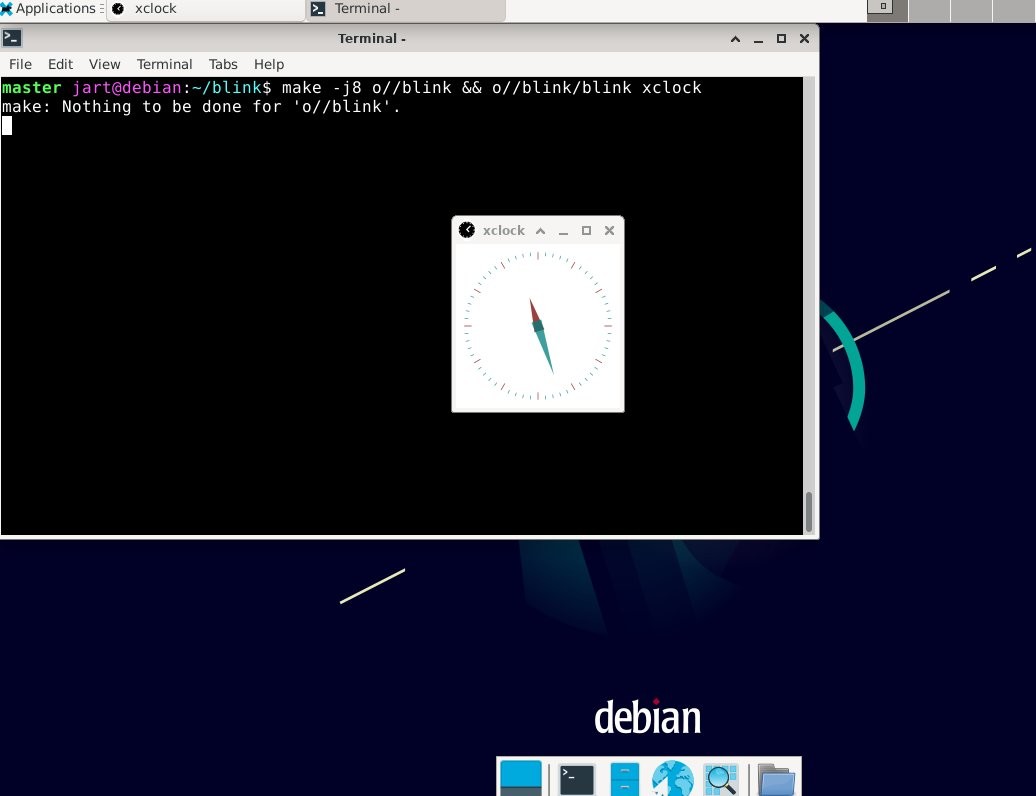Viewport: 1036px width, 796px height.
Task: Launch Web Browser globe icon in dock
Action: pos(673,779)
